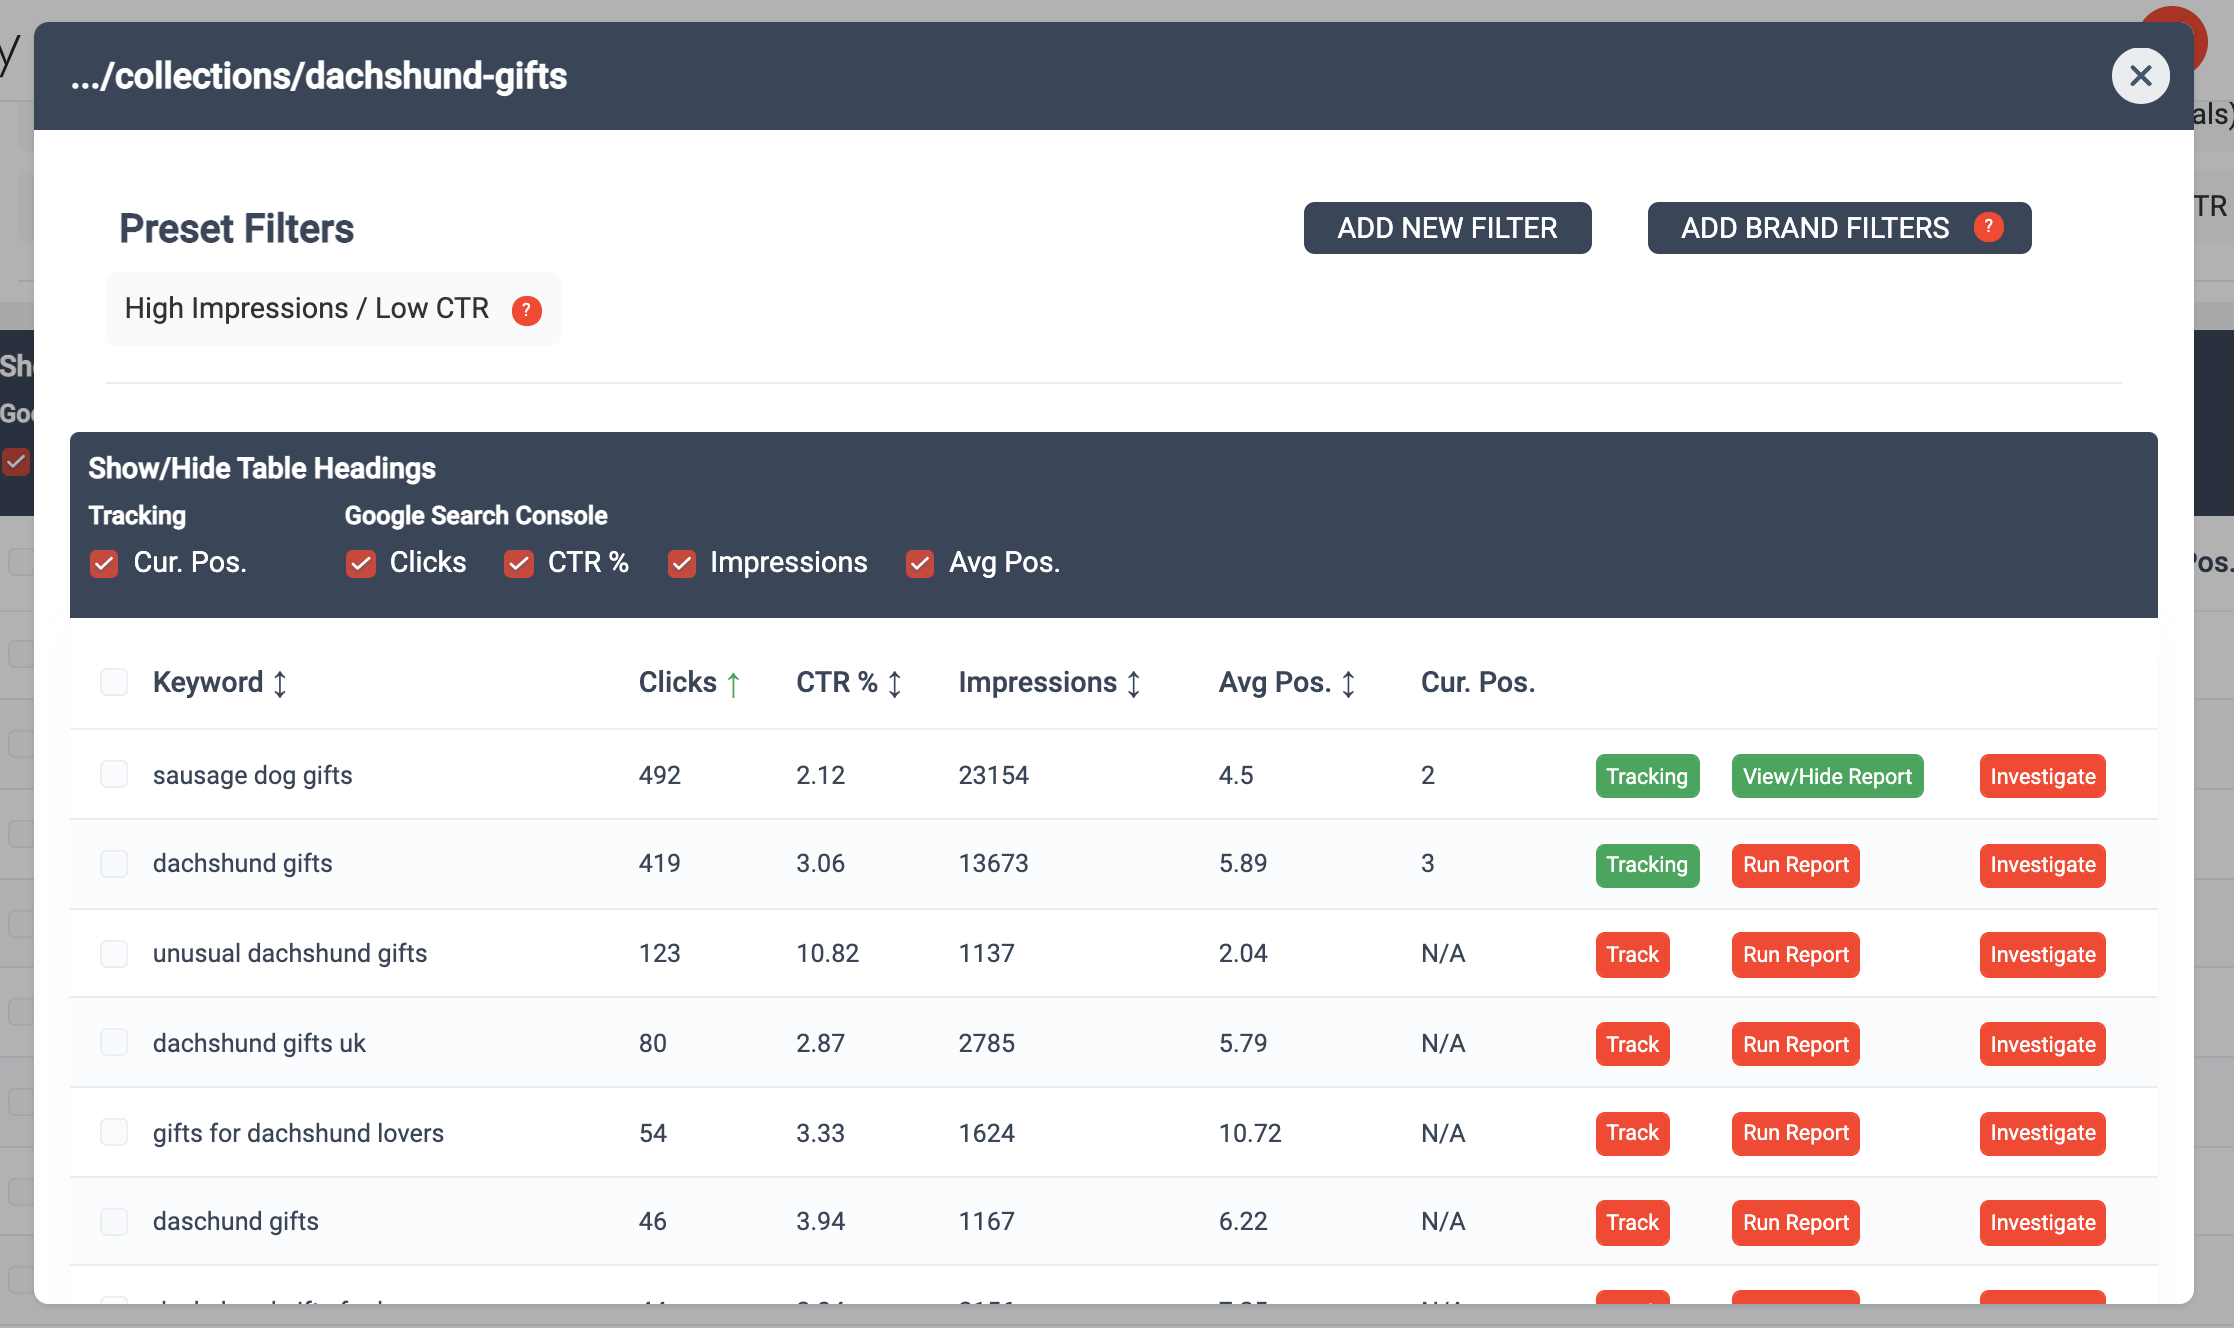Click the green sort arrow next to Clicks
Image resolution: width=2234 pixels, height=1328 pixels.
click(733, 684)
